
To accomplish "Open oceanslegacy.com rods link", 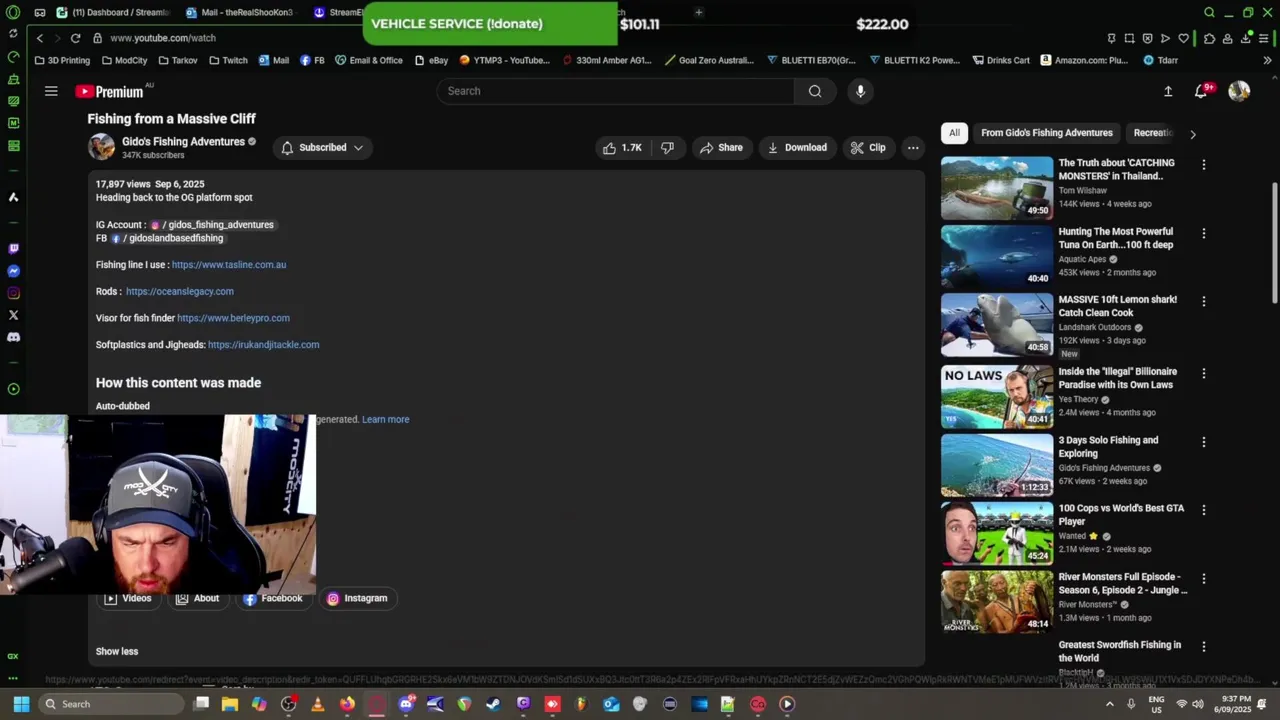I will pos(180,291).
